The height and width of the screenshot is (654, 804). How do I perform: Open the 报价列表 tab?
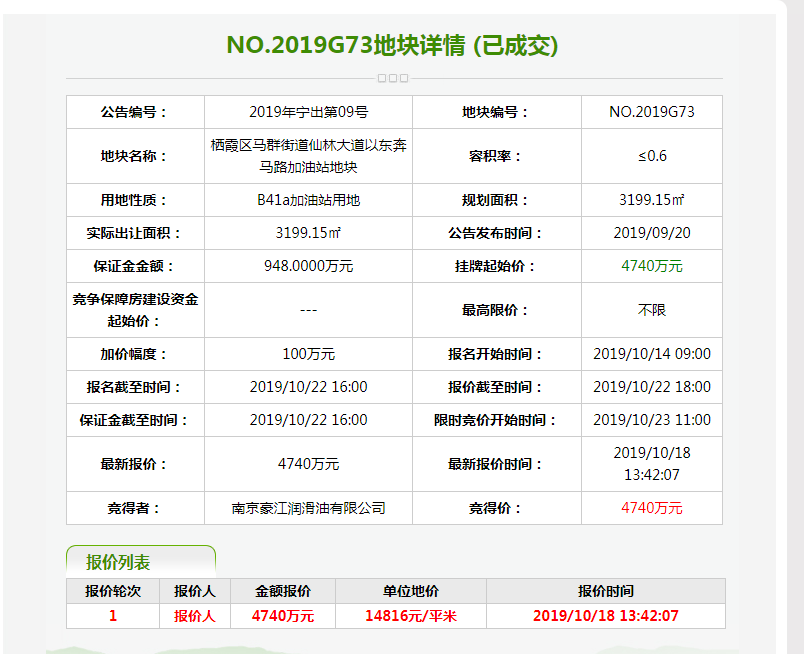pyautogui.click(x=141, y=562)
